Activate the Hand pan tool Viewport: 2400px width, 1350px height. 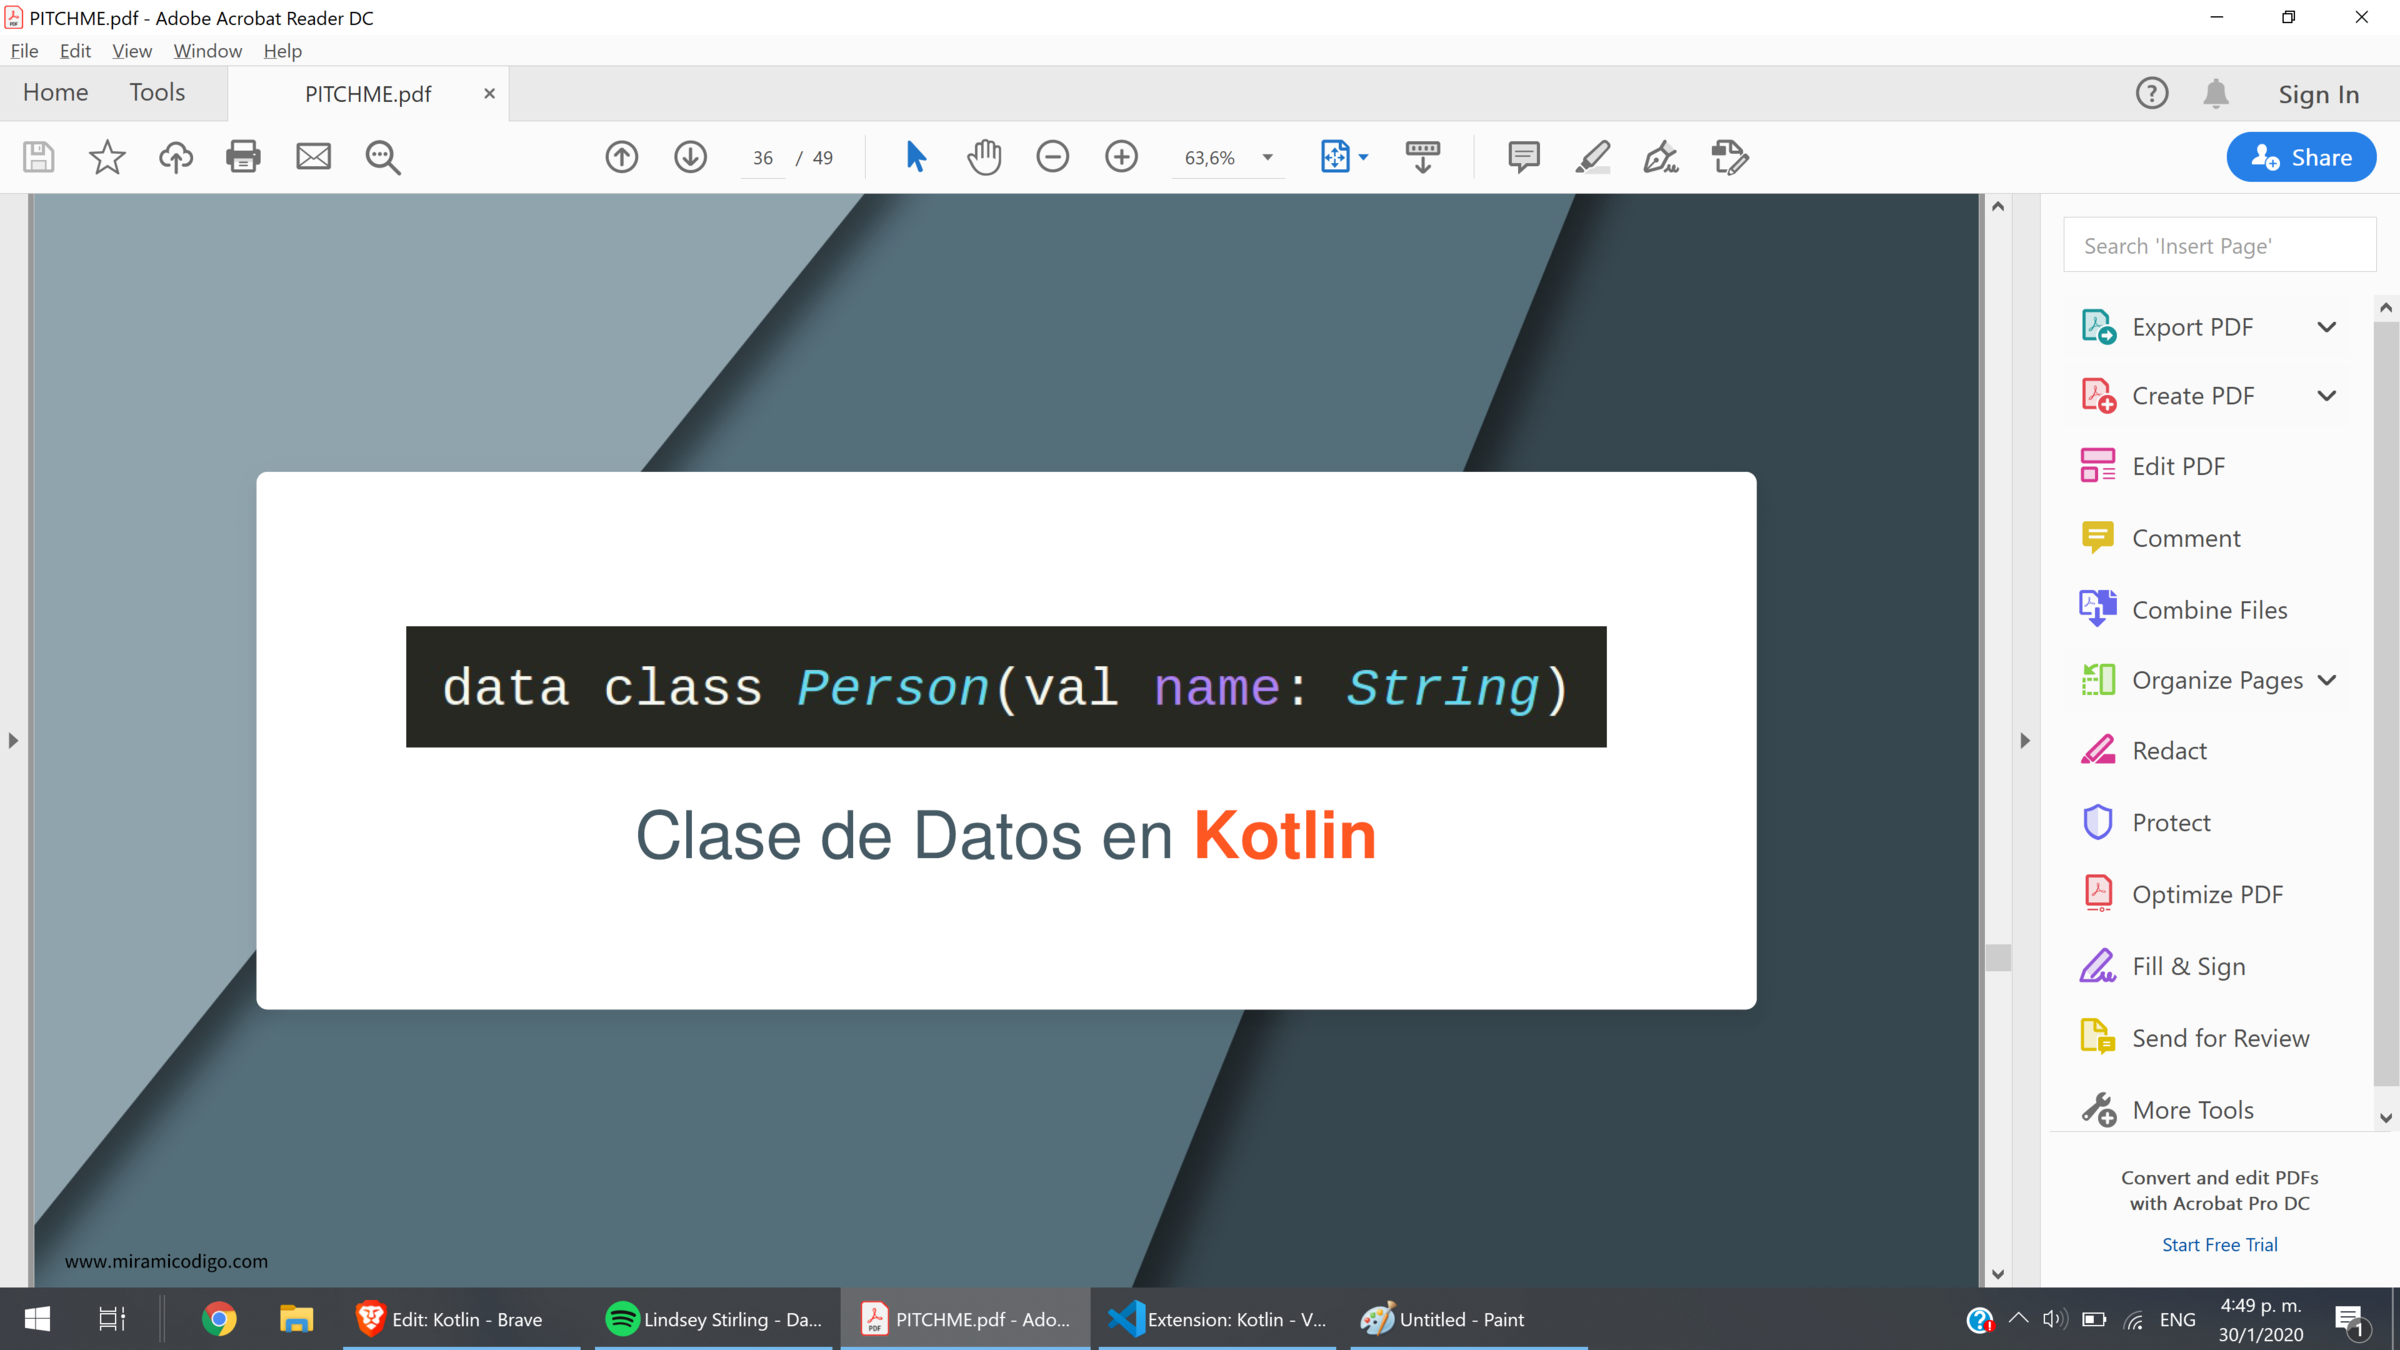coord(984,157)
